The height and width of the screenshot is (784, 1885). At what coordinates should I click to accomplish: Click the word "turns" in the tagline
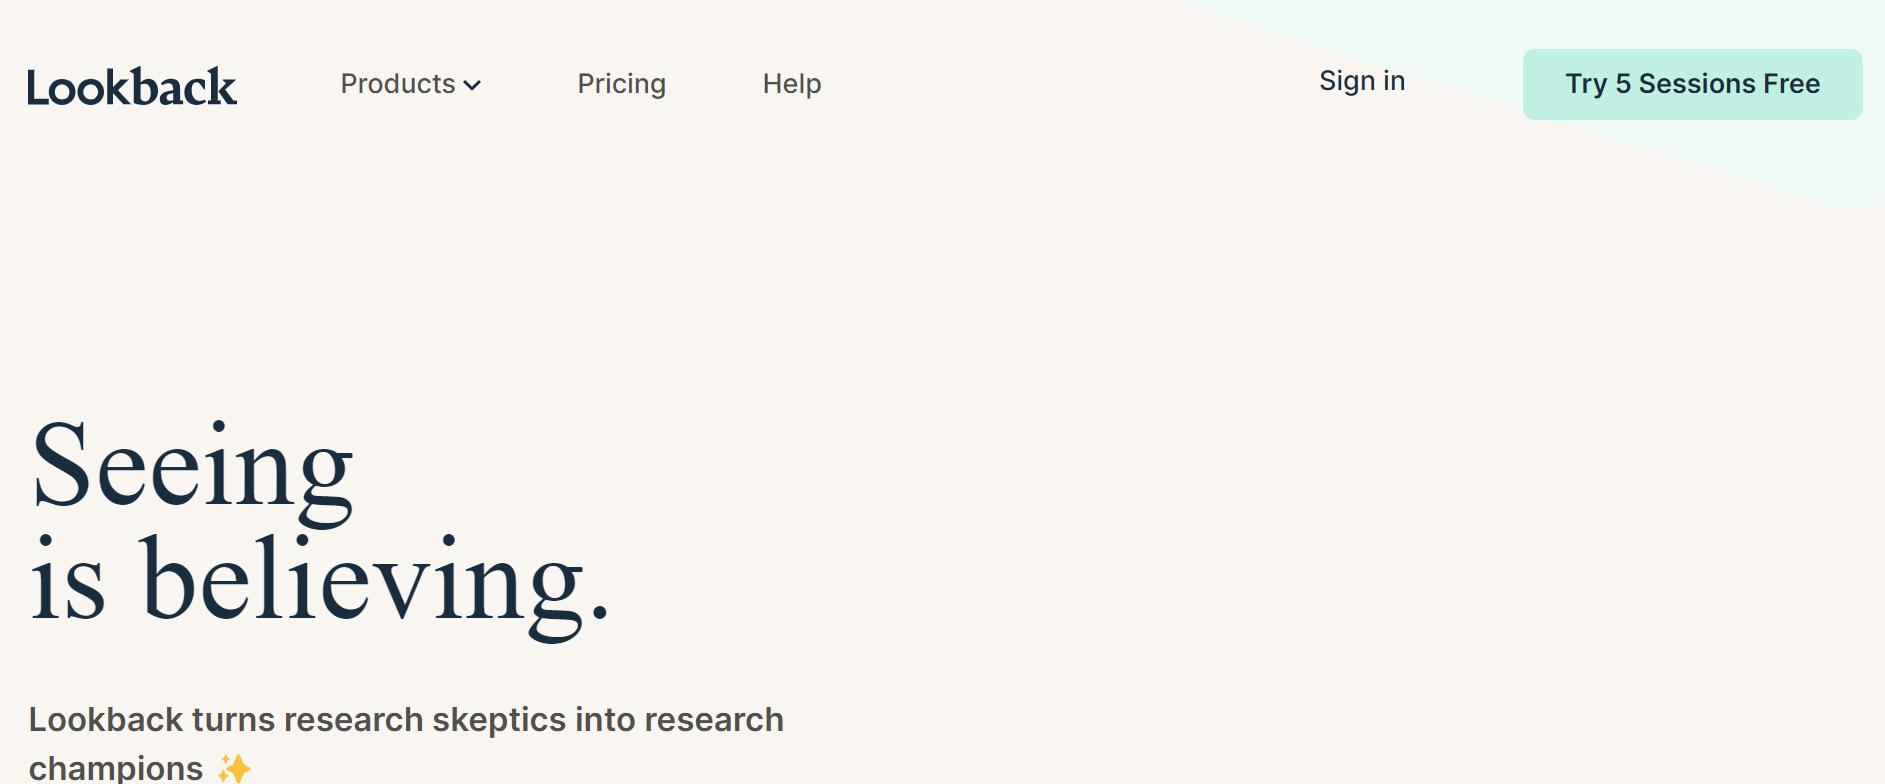233,720
